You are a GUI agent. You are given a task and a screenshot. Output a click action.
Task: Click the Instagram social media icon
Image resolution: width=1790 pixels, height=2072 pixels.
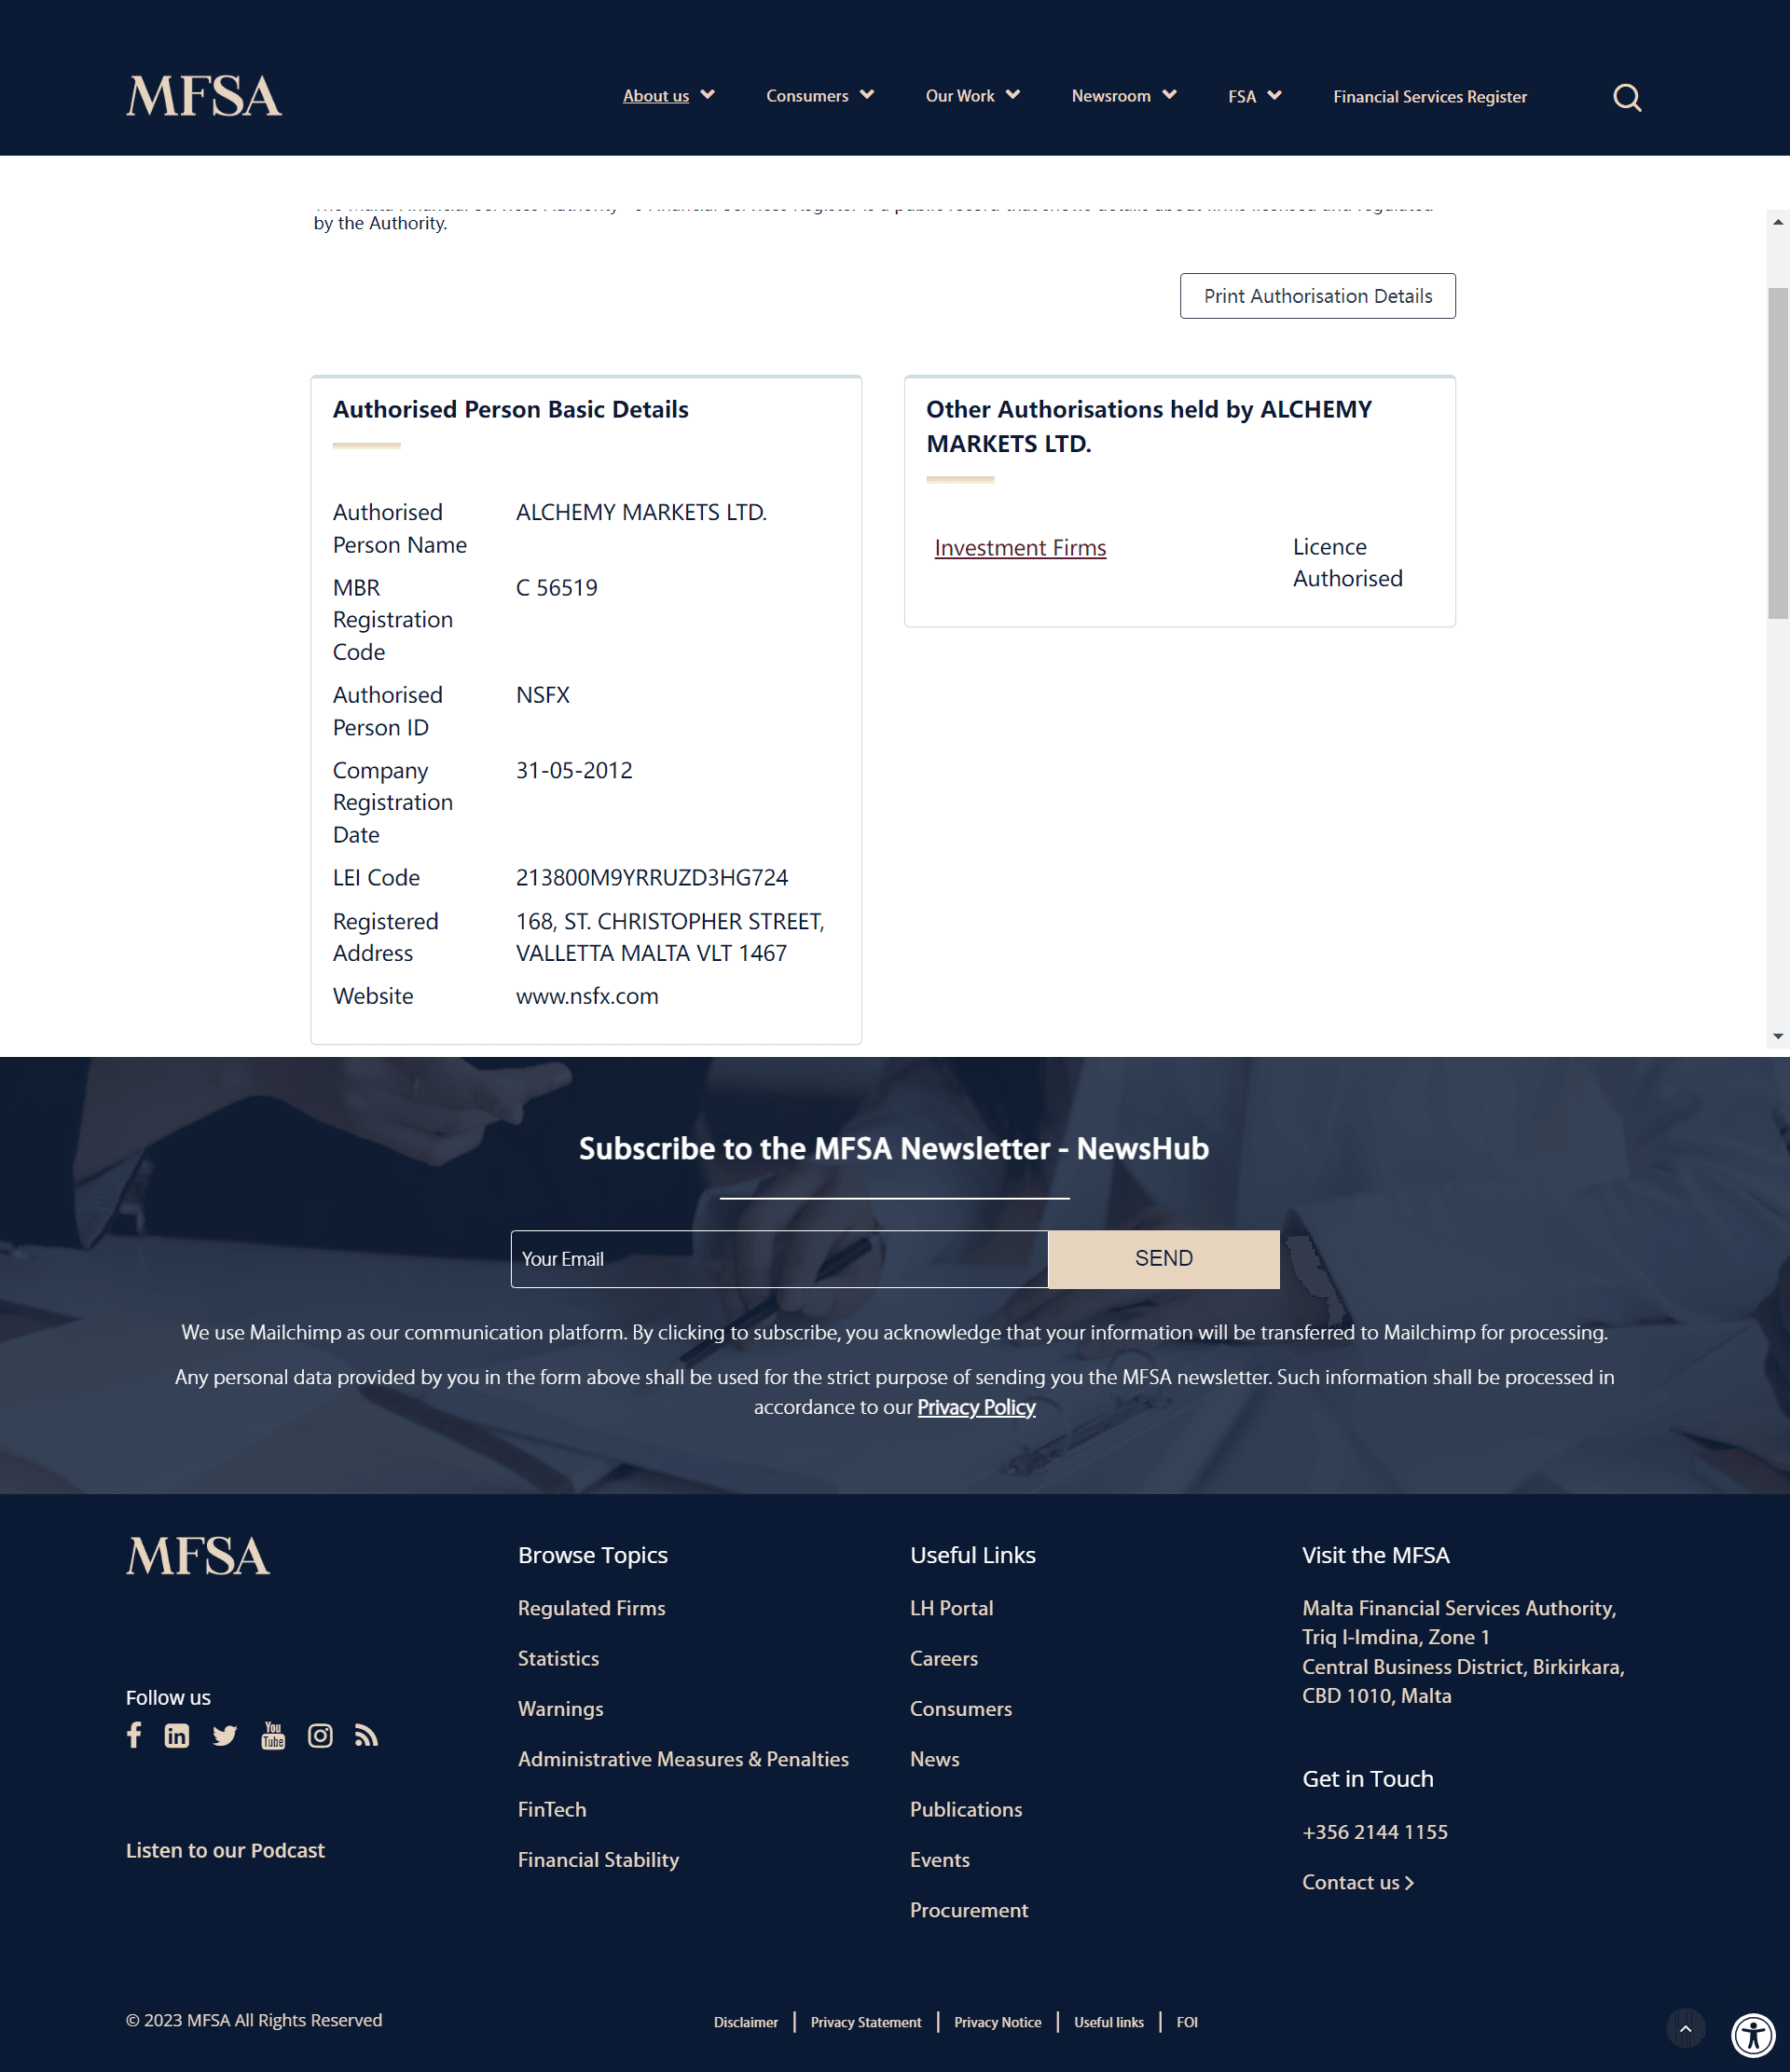coord(319,1736)
